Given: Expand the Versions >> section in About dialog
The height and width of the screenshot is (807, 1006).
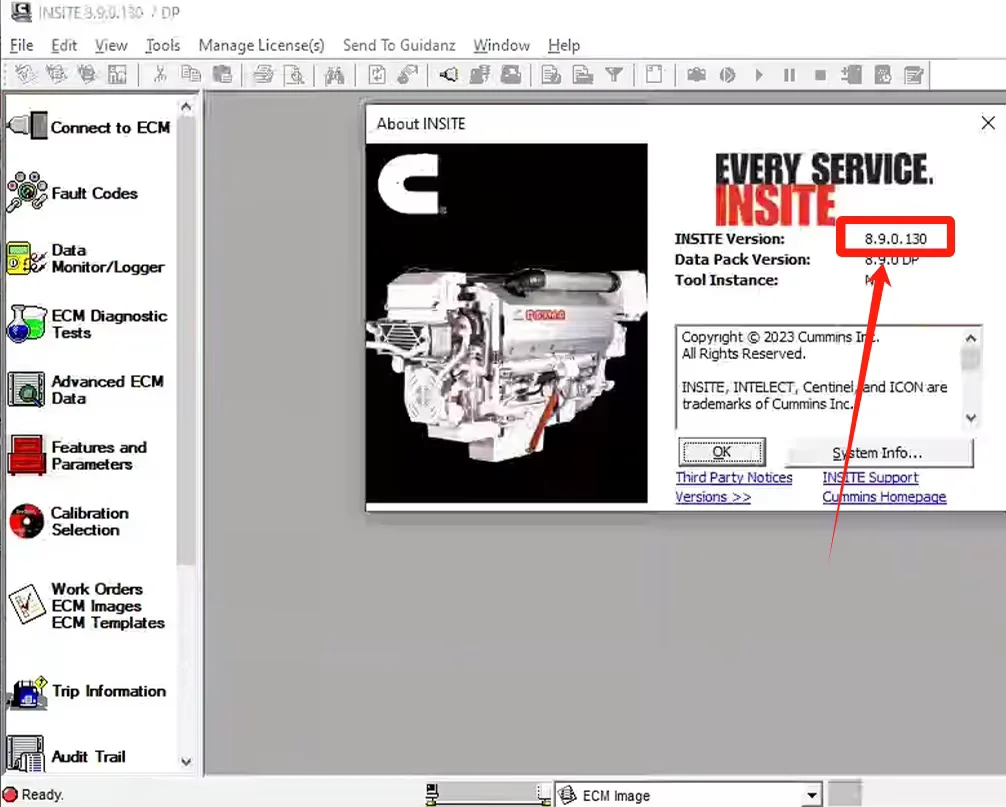Looking at the screenshot, I should (712, 497).
